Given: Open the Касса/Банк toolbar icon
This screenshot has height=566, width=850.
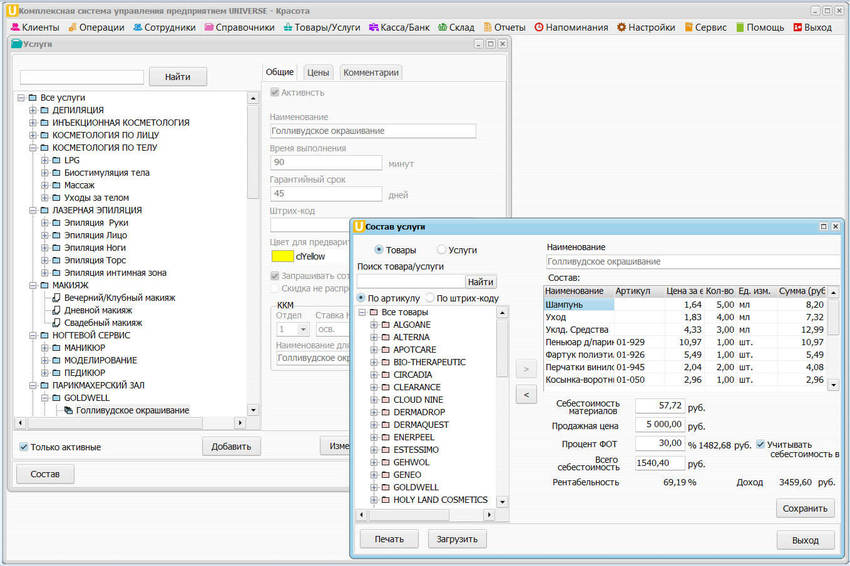Looking at the screenshot, I should [x=373, y=27].
